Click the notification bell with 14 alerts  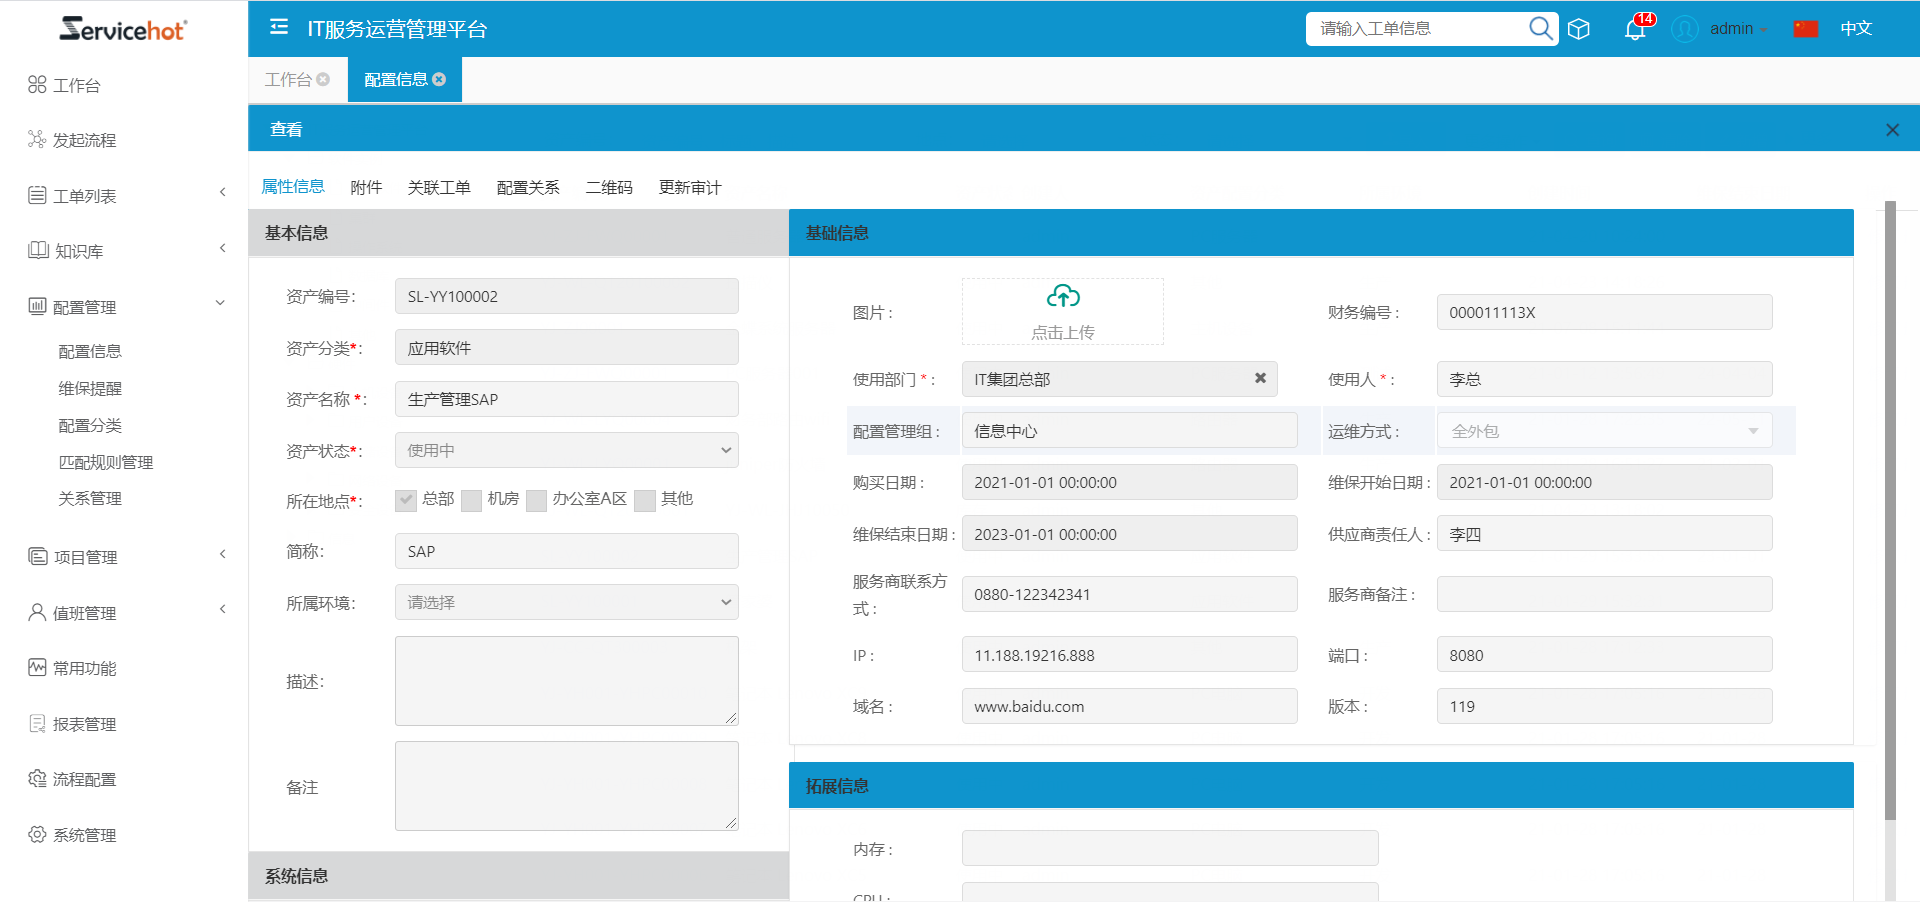click(1634, 30)
